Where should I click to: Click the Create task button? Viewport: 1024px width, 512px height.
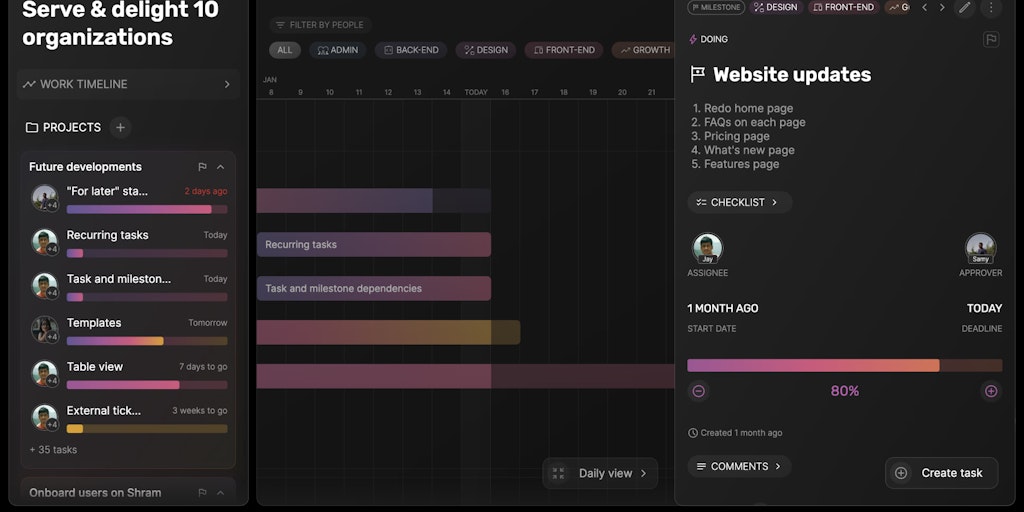tap(941, 473)
